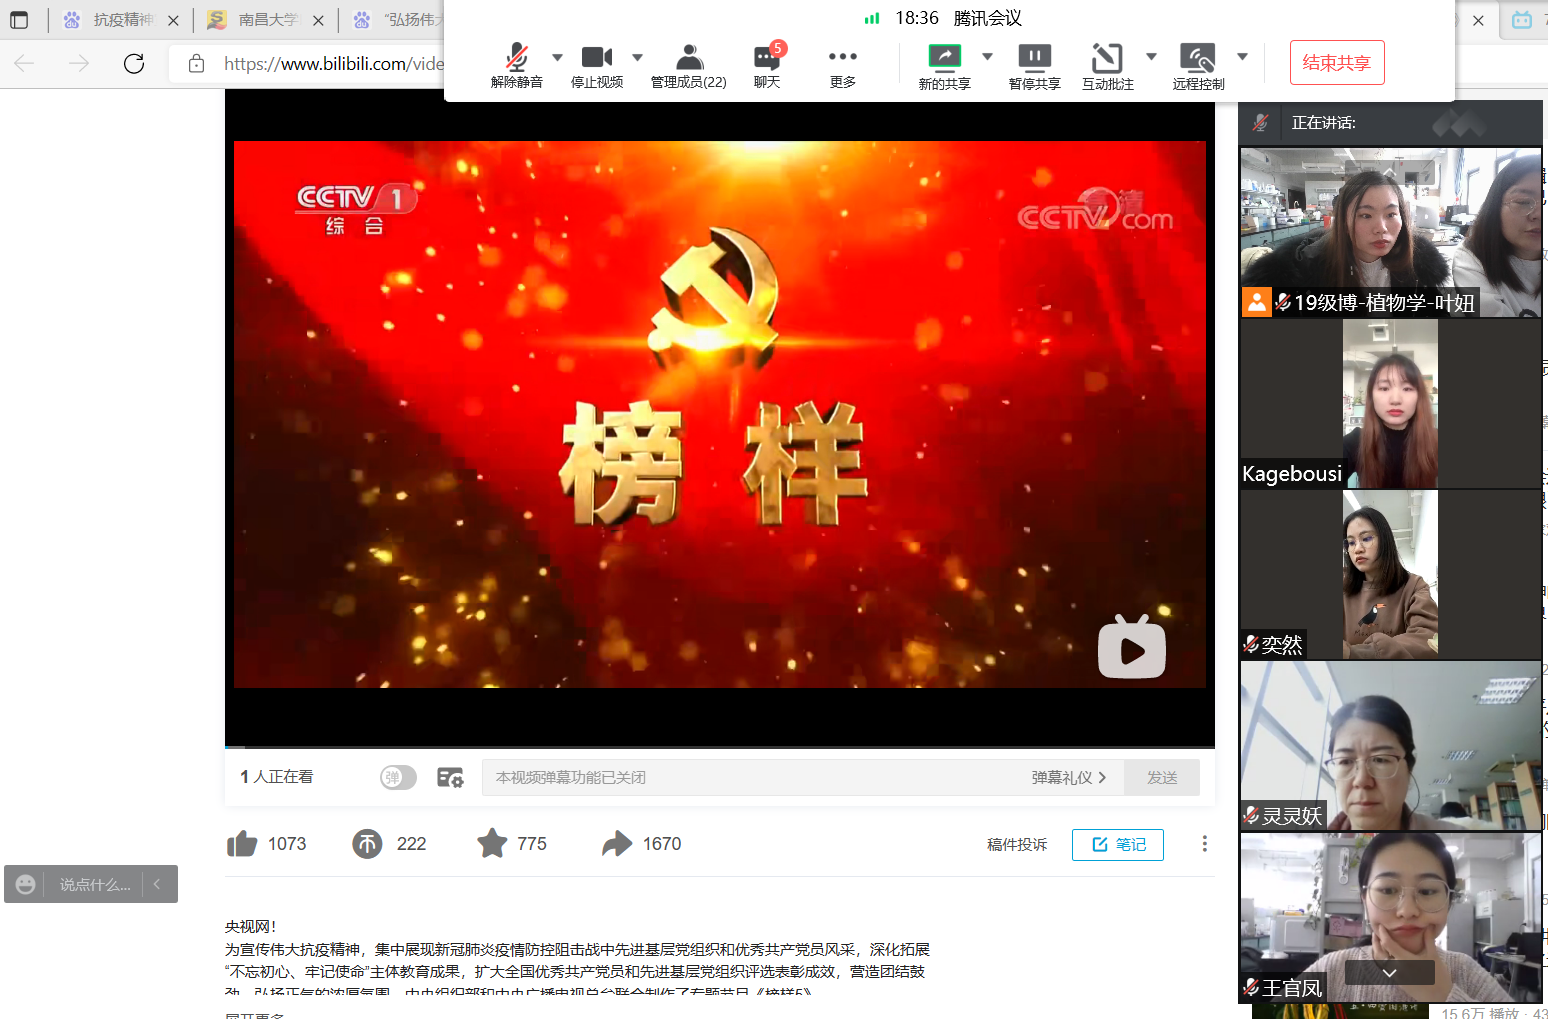The width and height of the screenshot is (1548, 1019).
Task: Click 结束共享 to end sharing
Action: (x=1337, y=62)
